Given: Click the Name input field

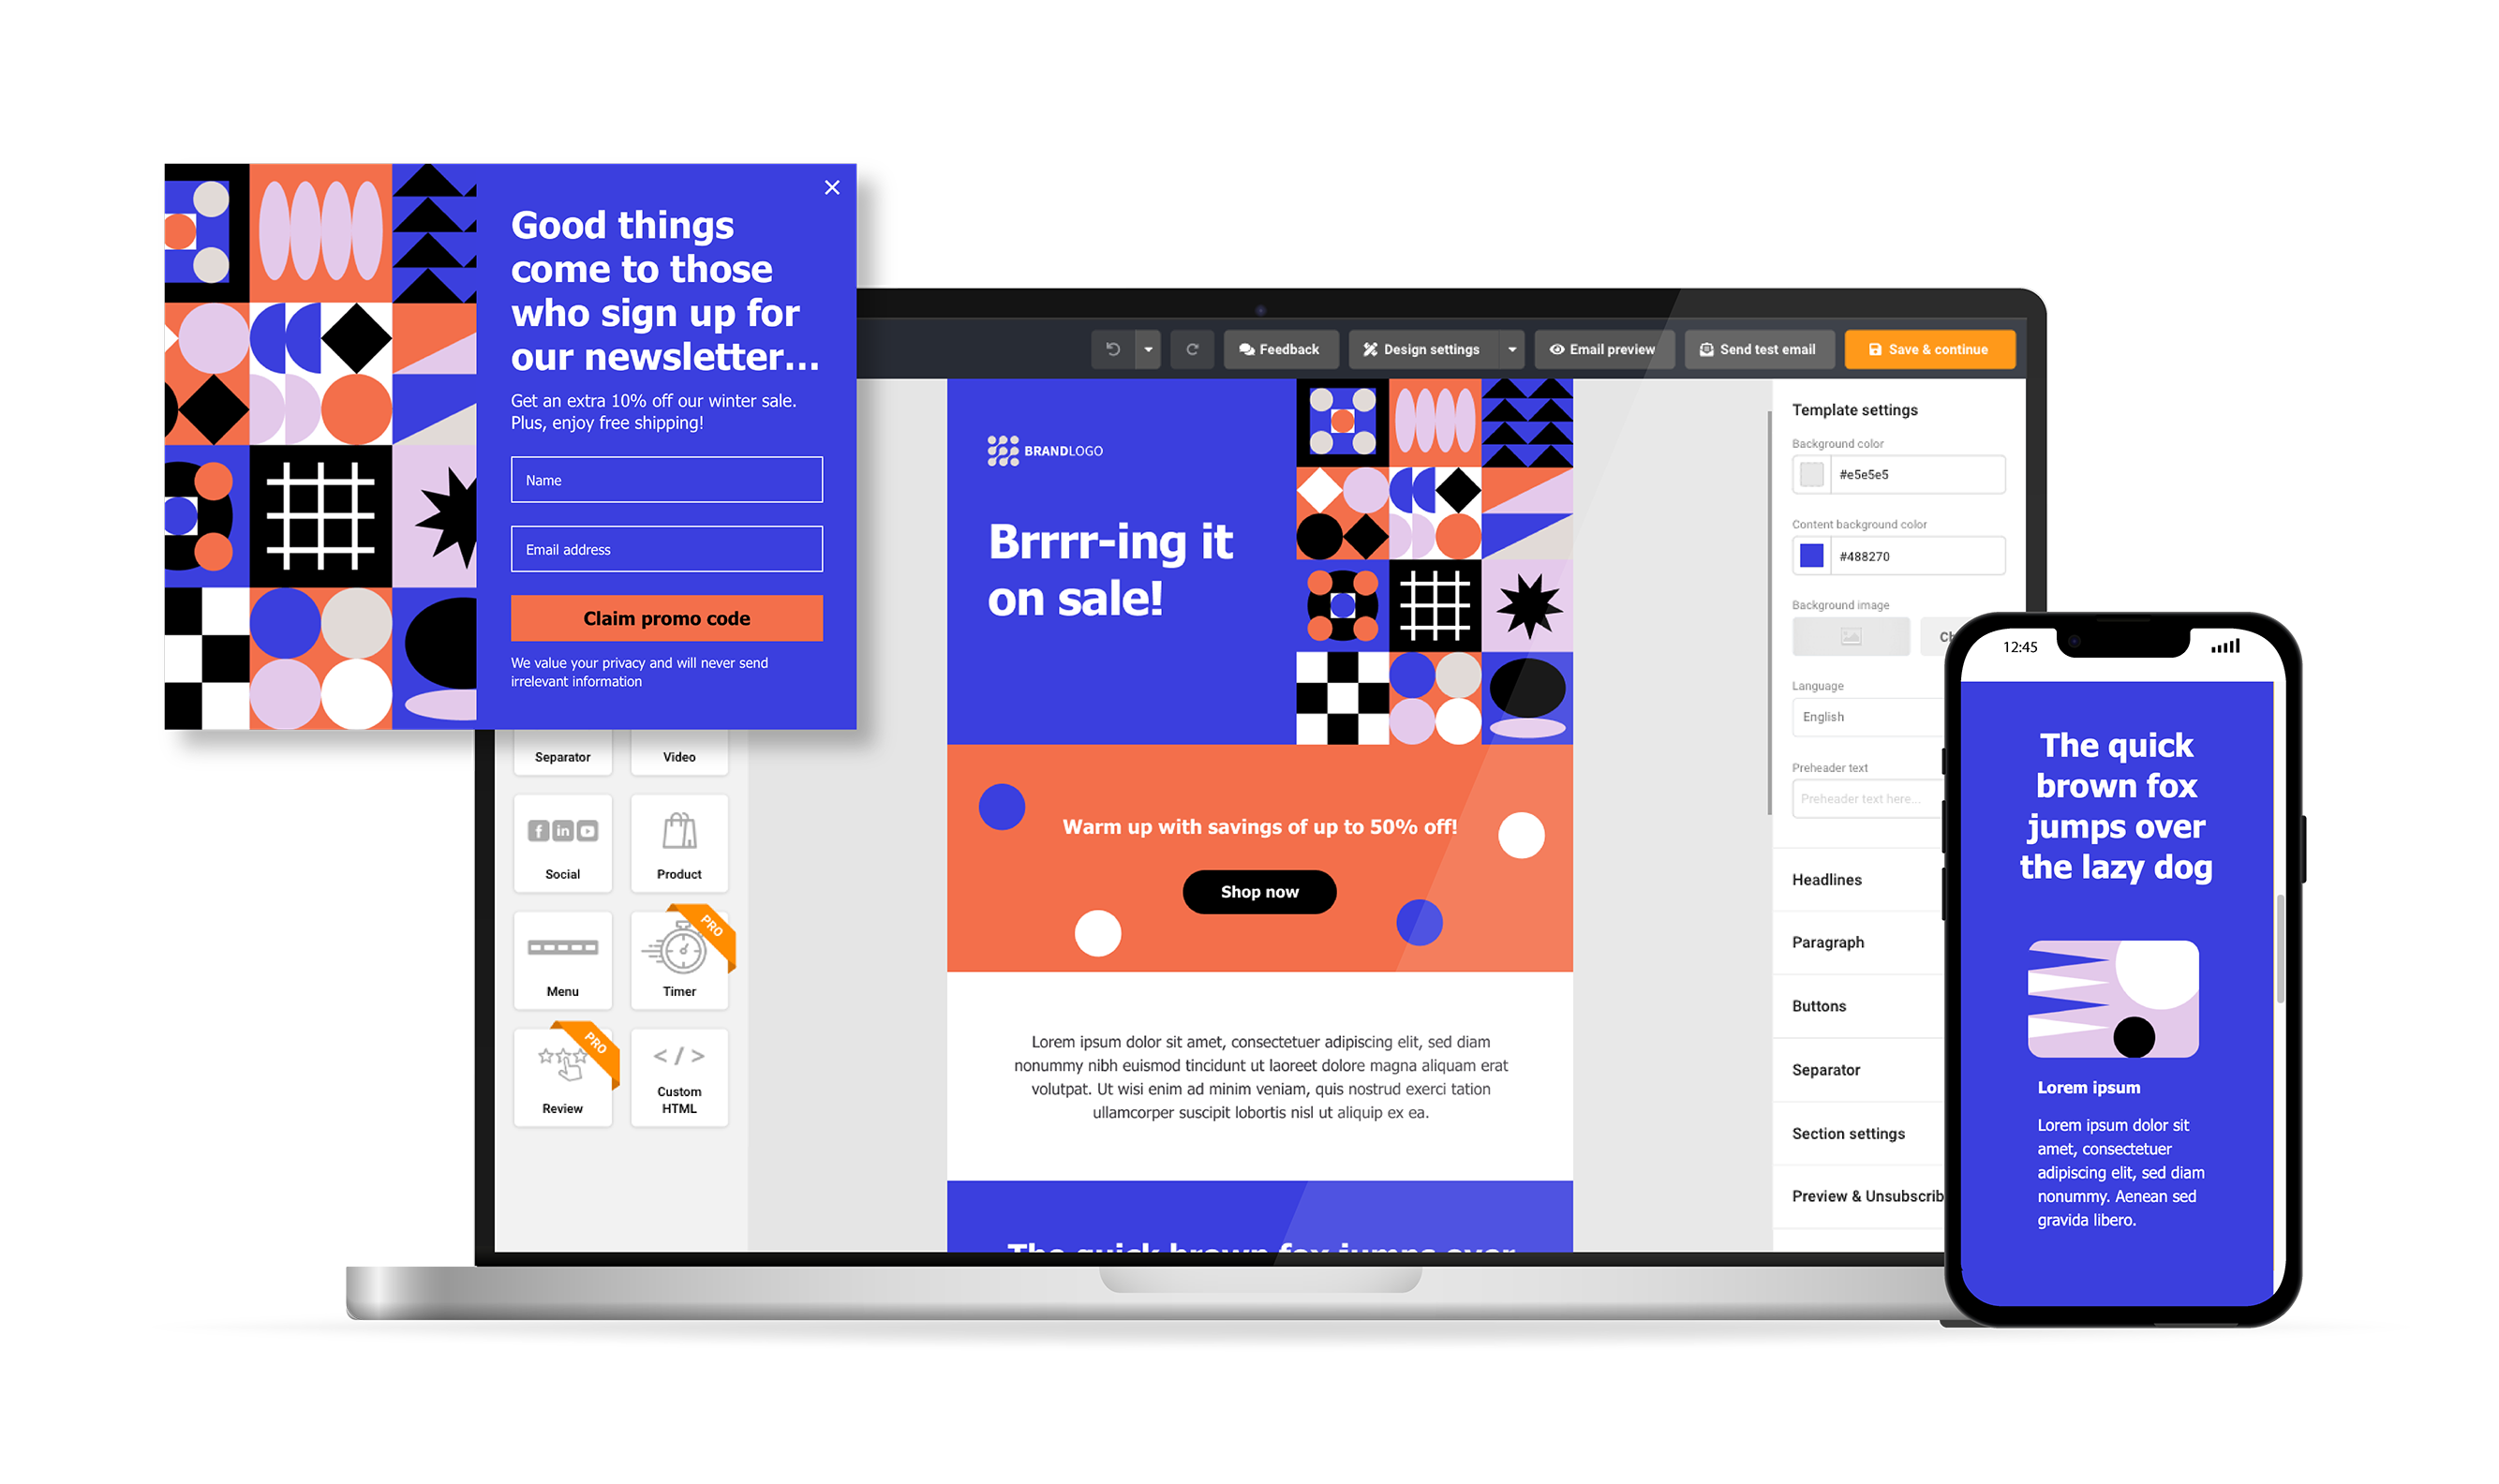Looking at the screenshot, I should click(x=666, y=481).
